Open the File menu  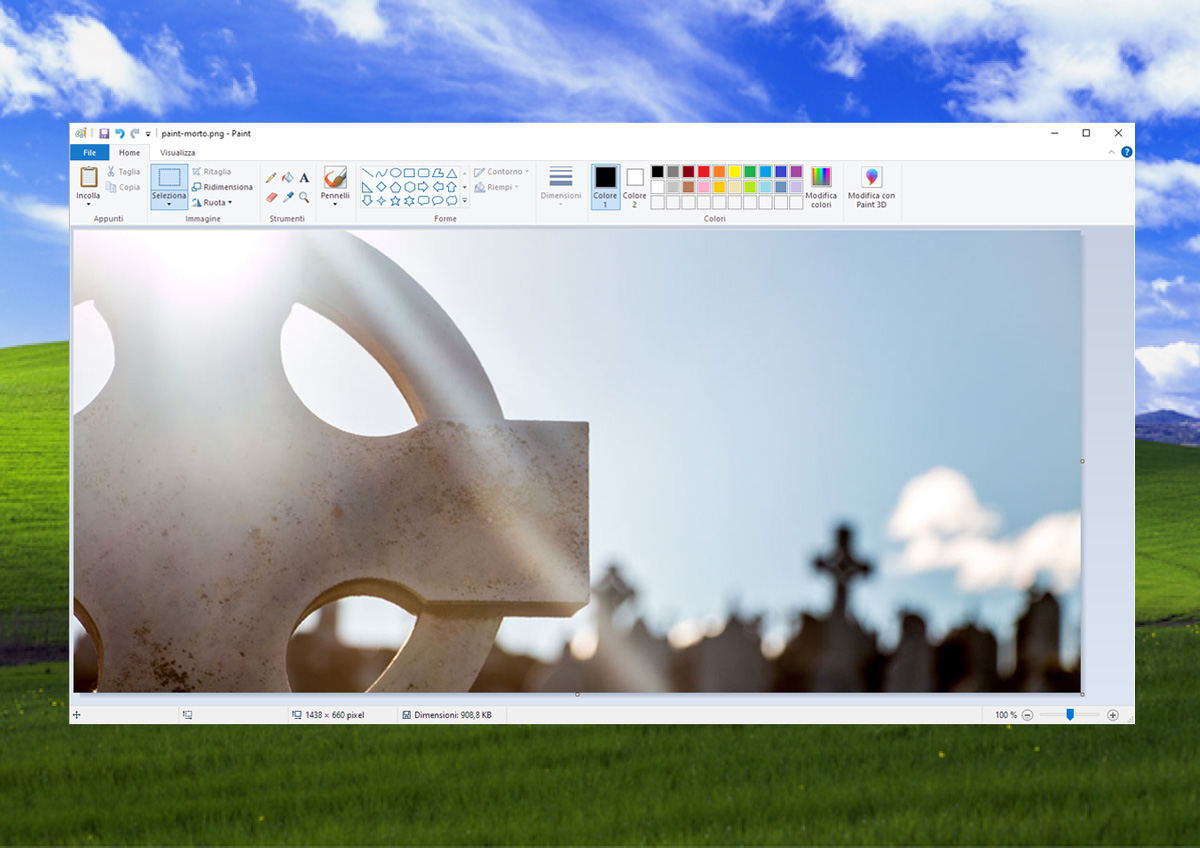pos(89,152)
